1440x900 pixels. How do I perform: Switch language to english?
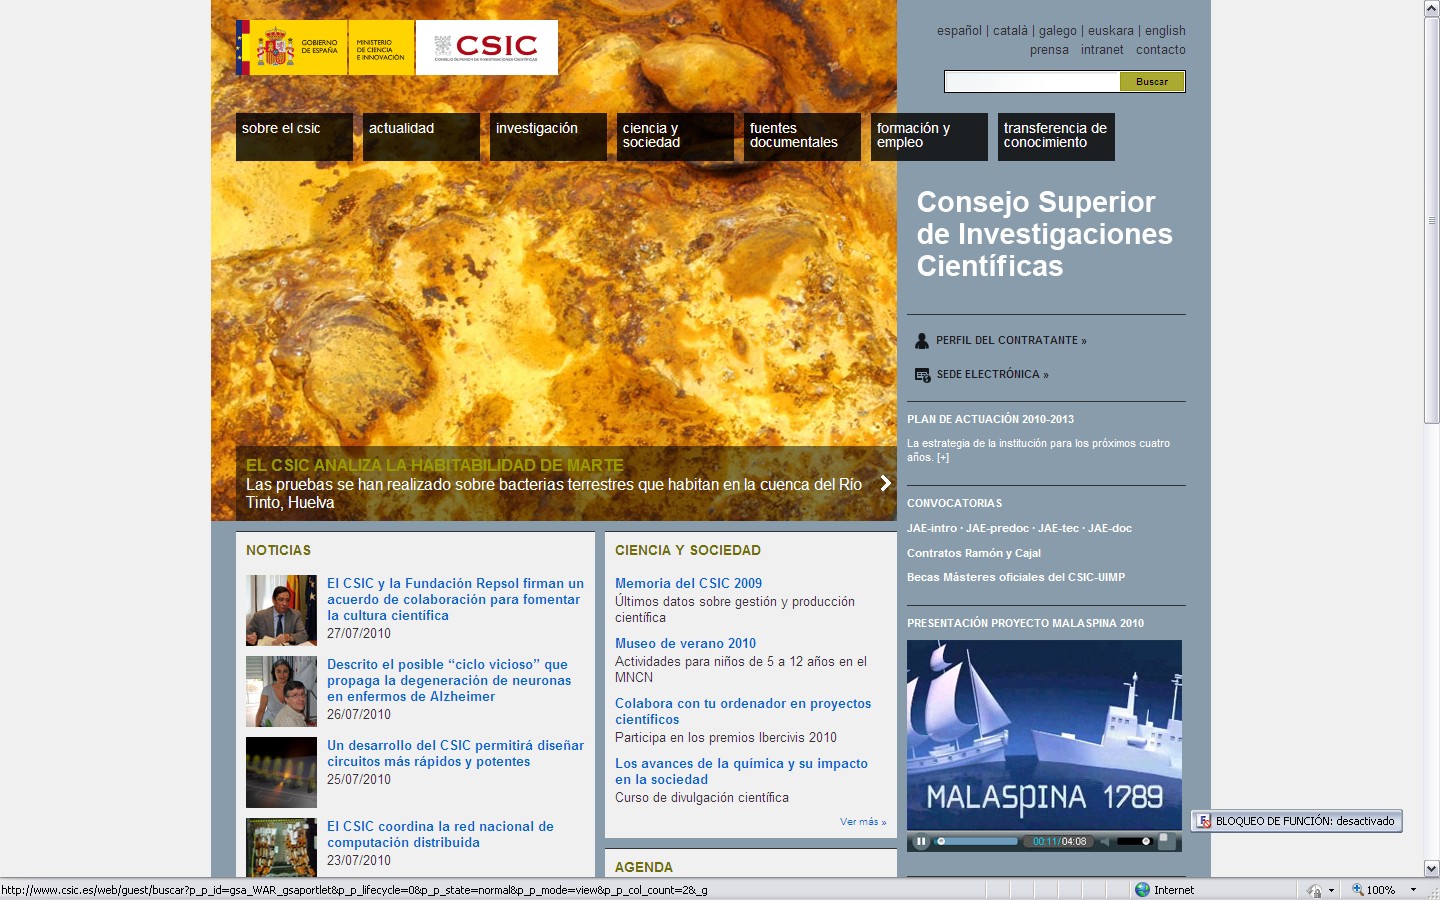1165,31
